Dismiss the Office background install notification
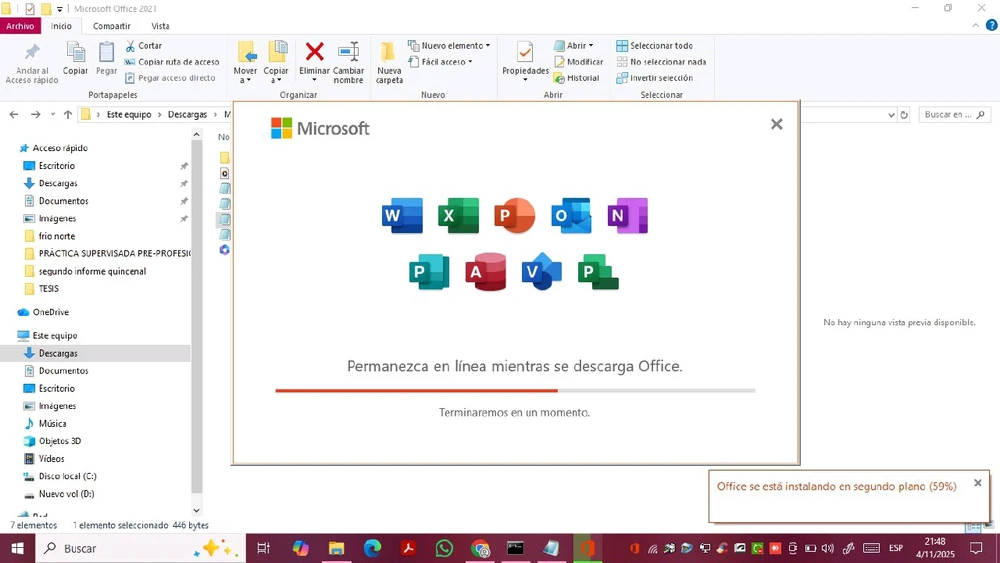Image resolution: width=1000 pixels, height=563 pixels. pyautogui.click(x=977, y=483)
